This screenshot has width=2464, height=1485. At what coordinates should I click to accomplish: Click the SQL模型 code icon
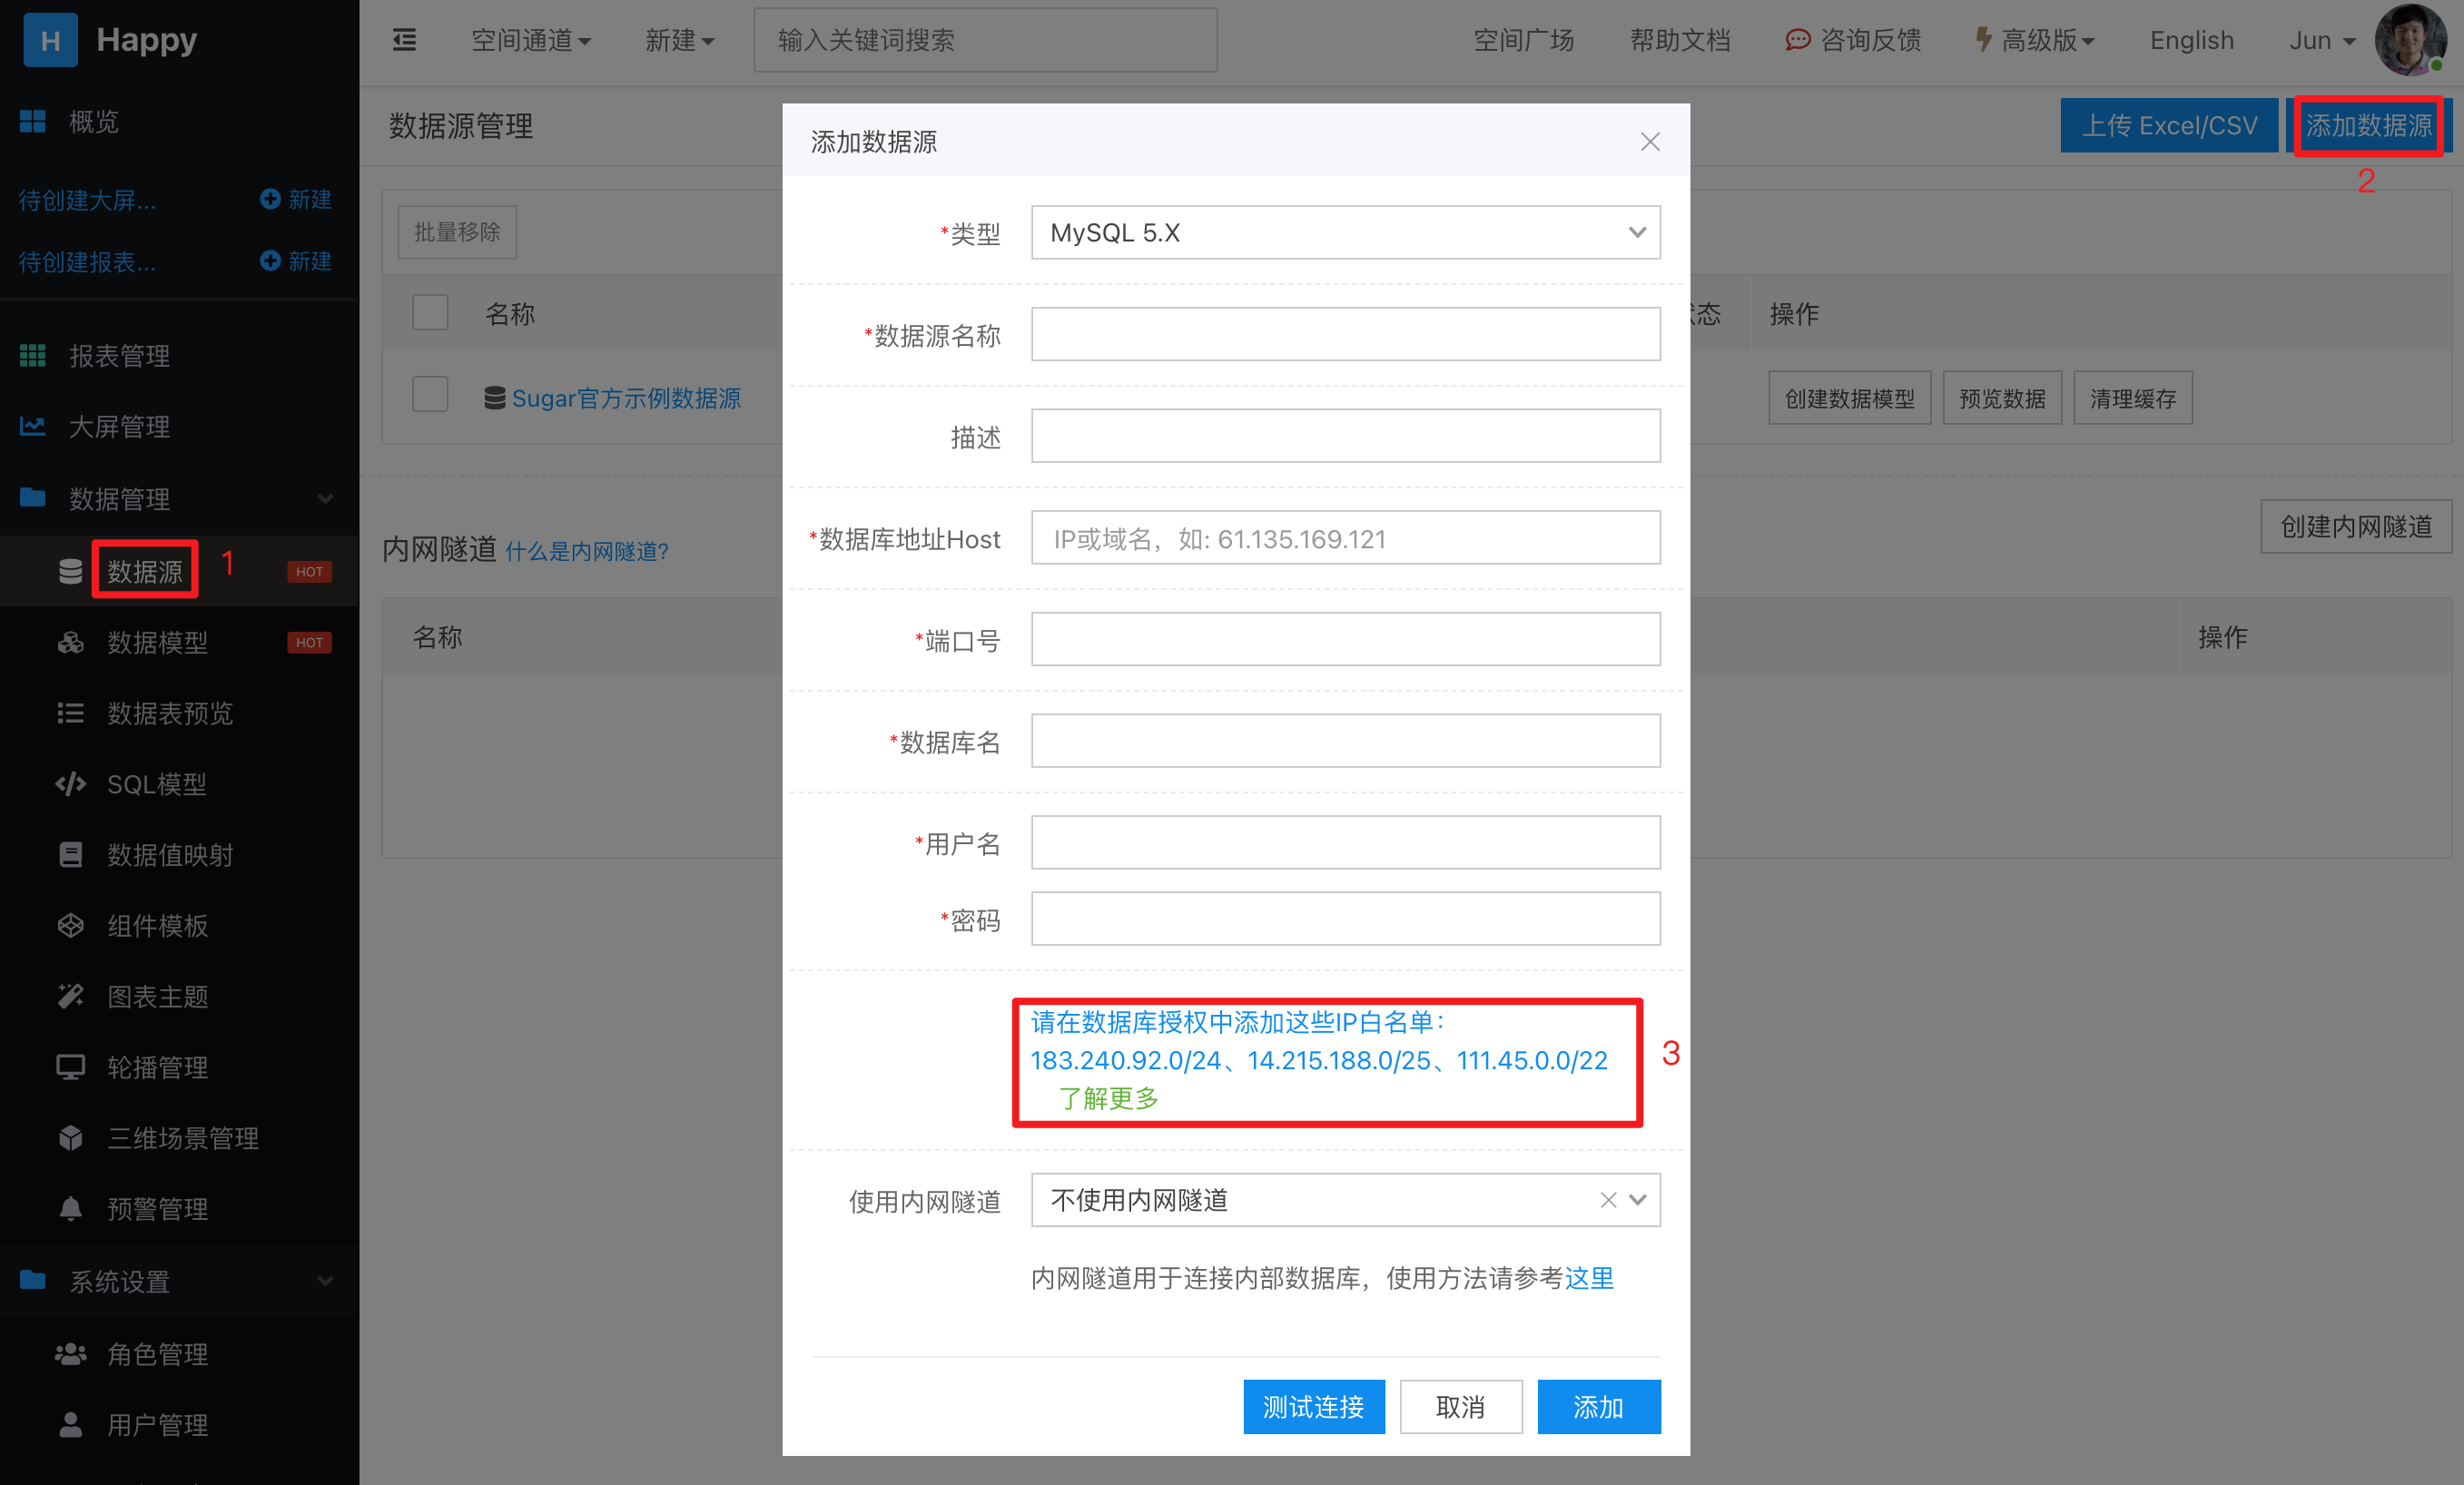click(70, 784)
